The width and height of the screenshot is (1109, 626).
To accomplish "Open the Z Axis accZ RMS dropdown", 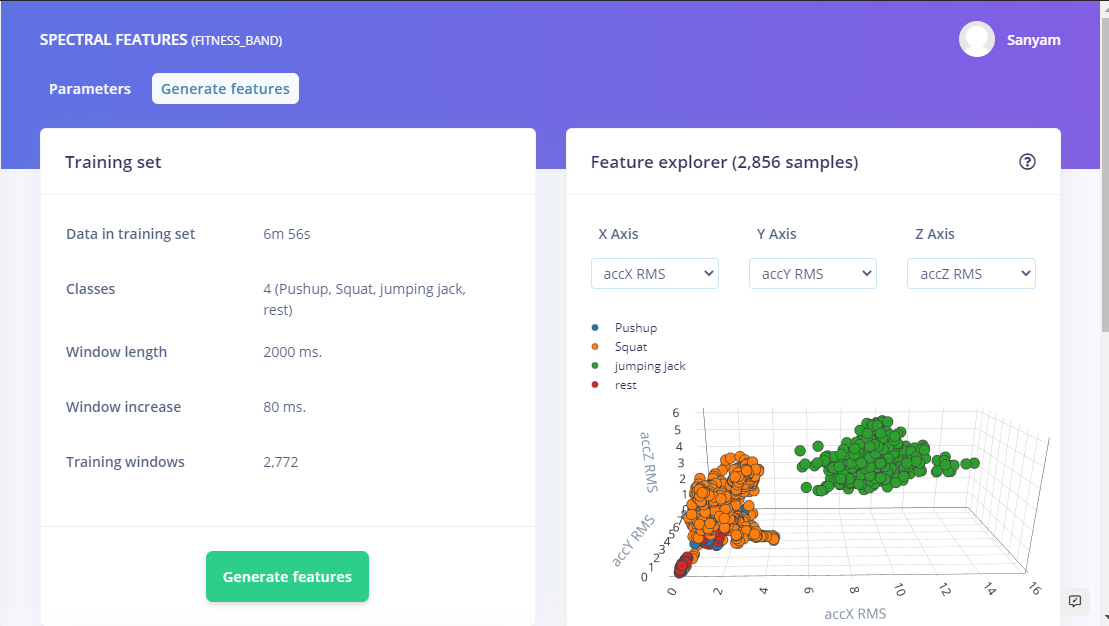I will [971, 274].
